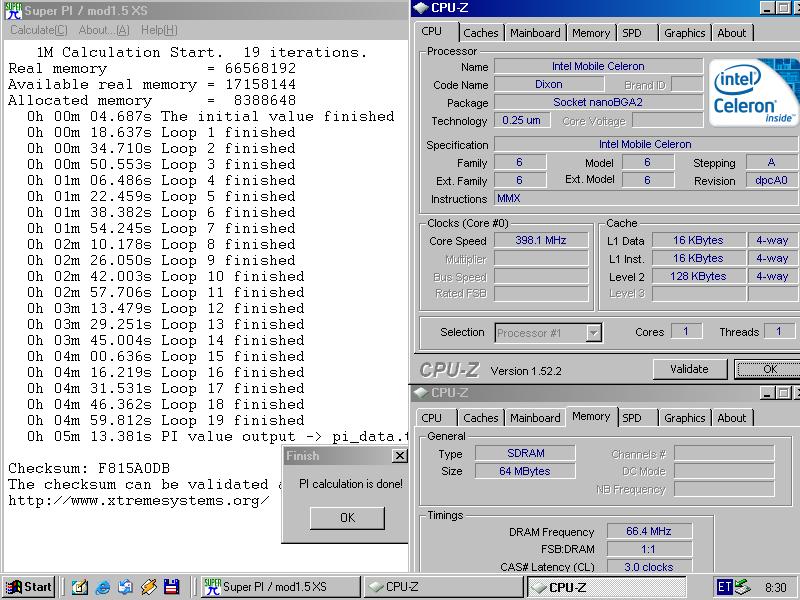Select Caches tab in lower CPU-Z window
The height and width of the screenshot is (600, 800).
[x=481, y=418]
